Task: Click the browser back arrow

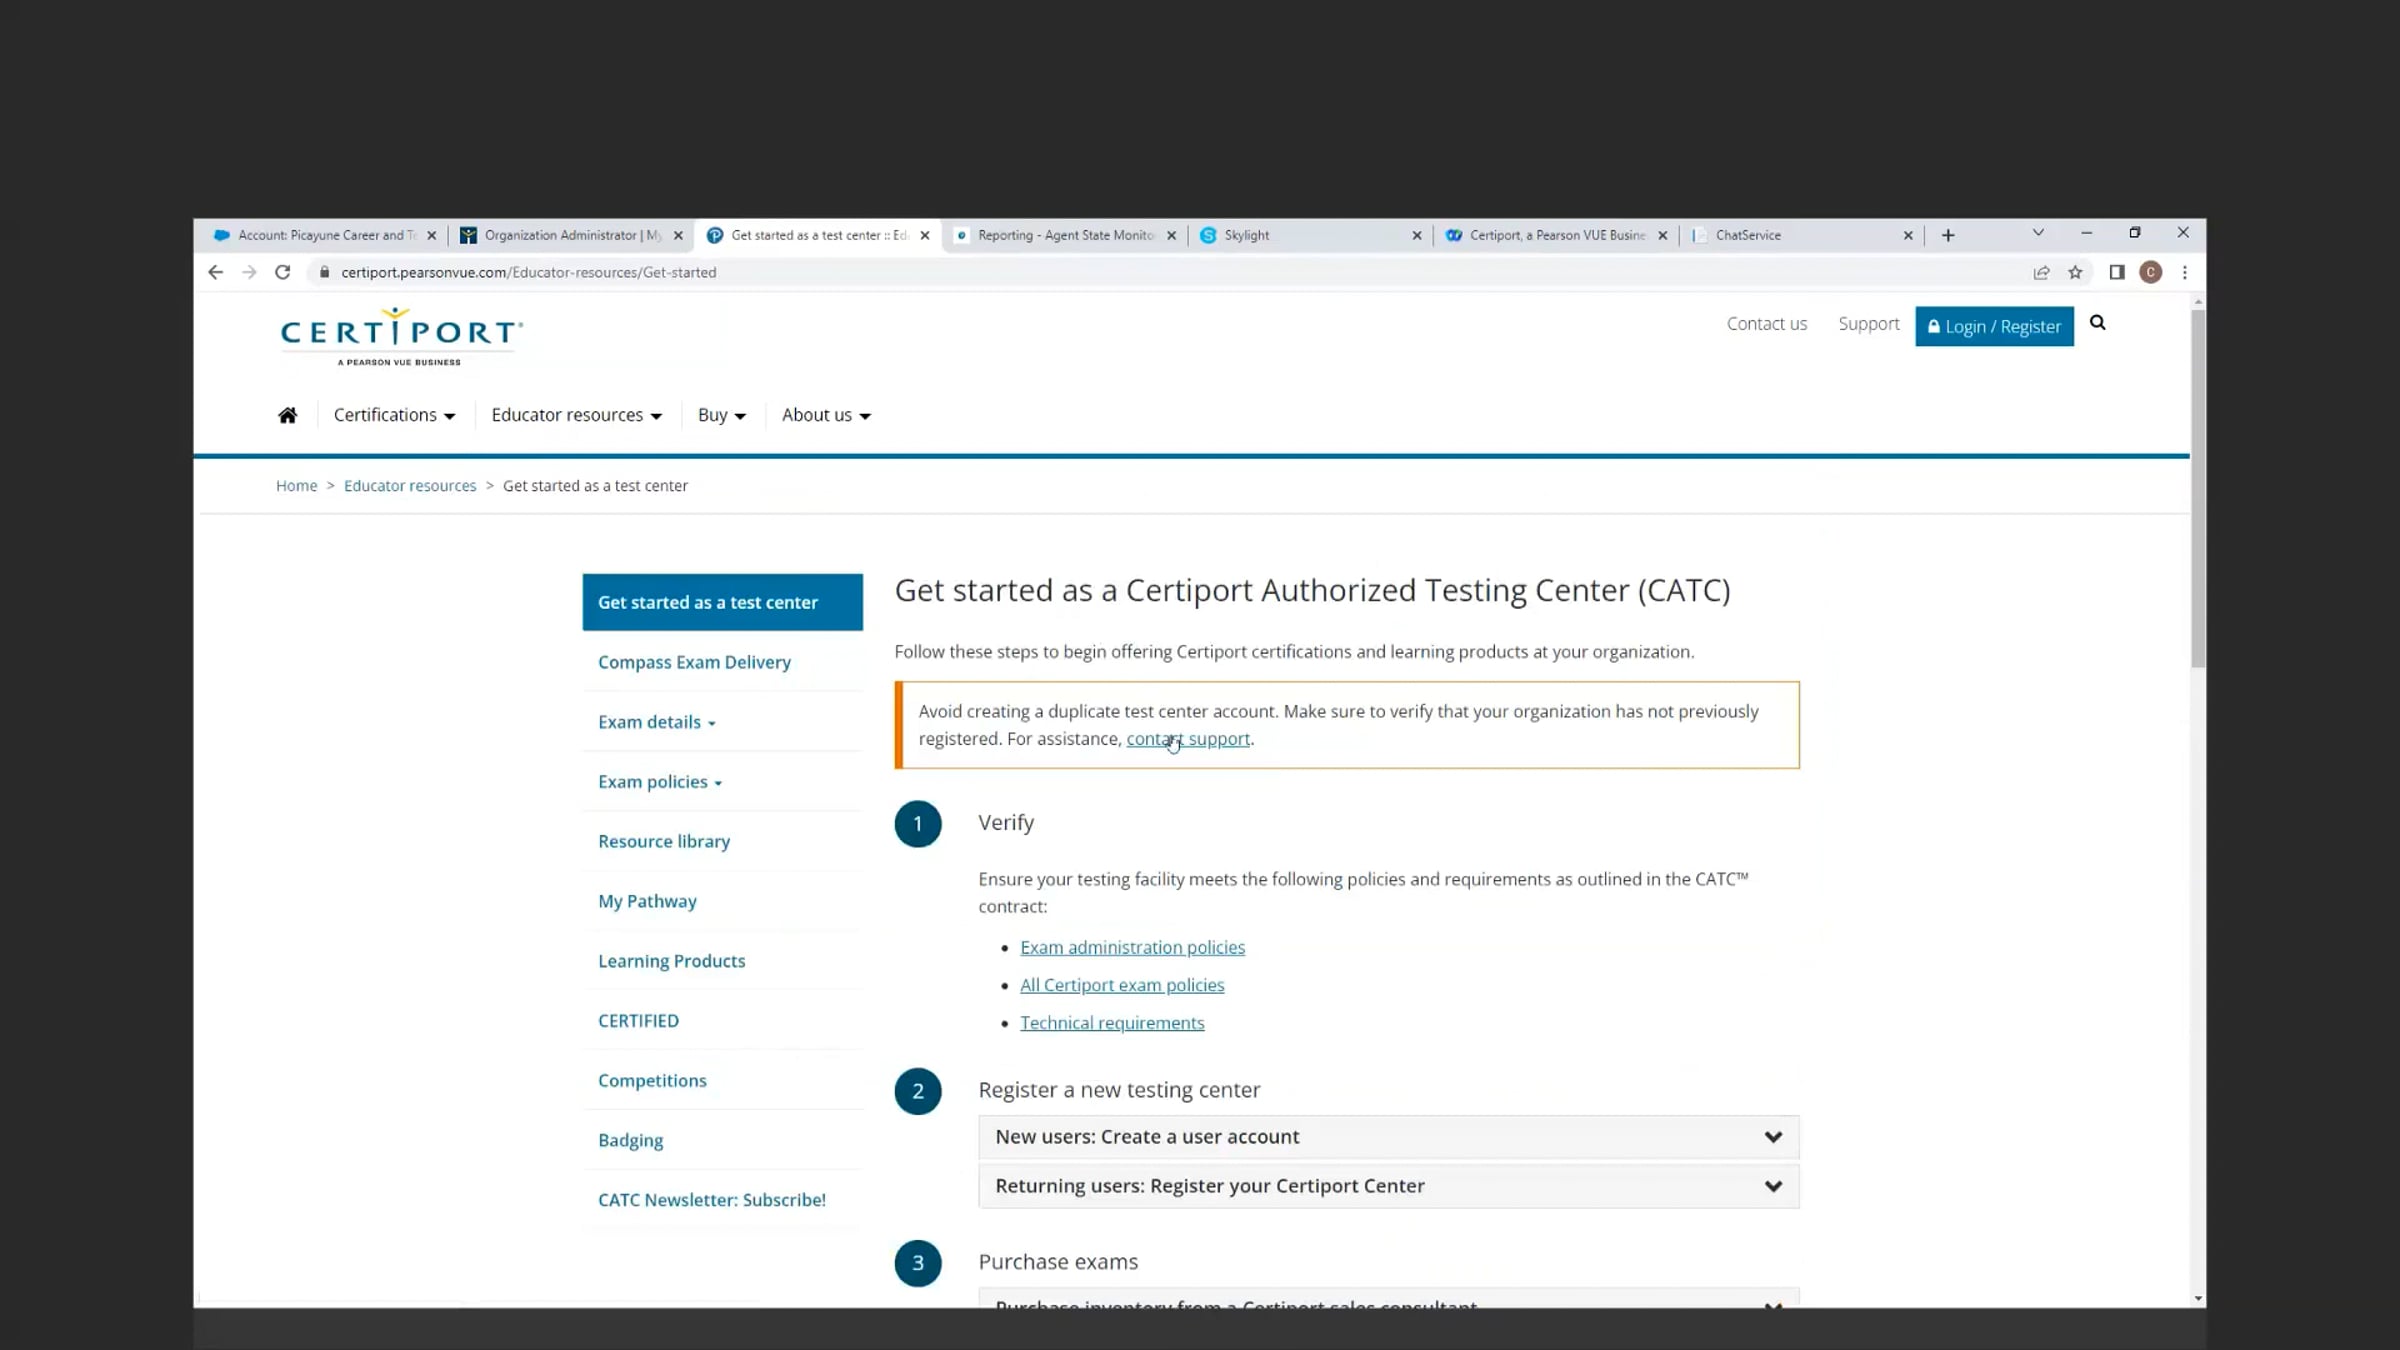Action: coord(215,272)
